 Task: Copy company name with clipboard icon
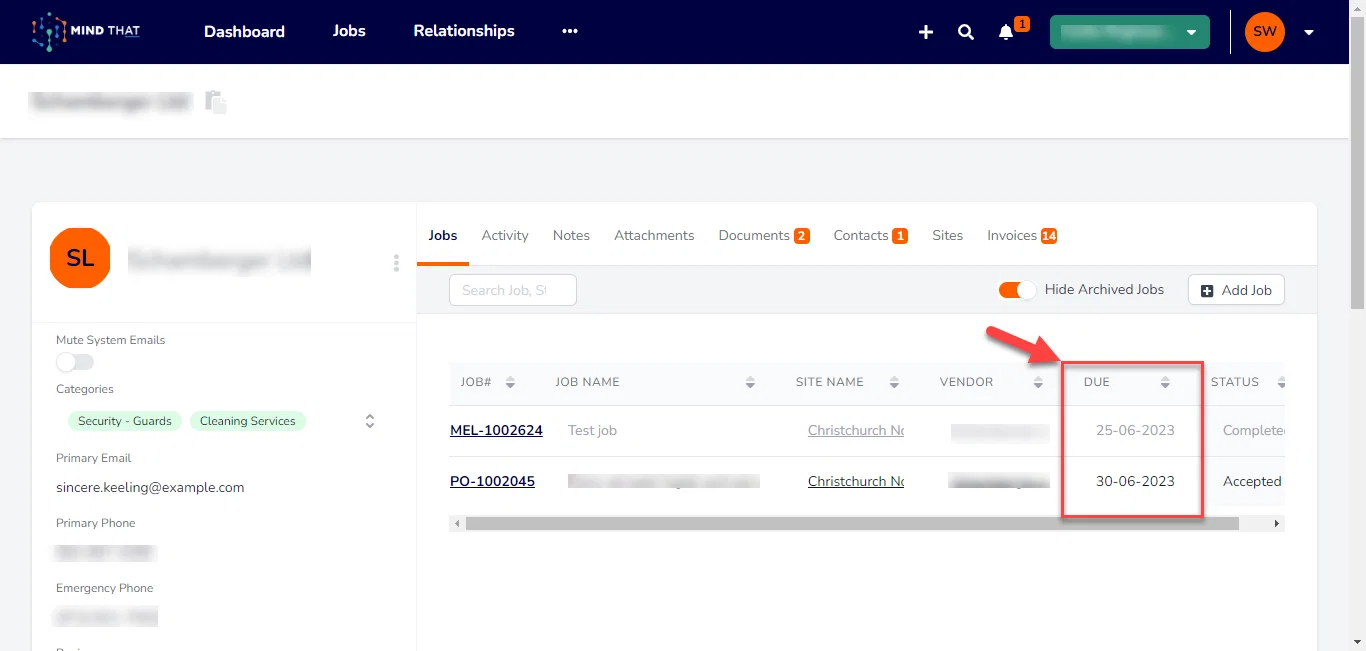click(216, 101)
